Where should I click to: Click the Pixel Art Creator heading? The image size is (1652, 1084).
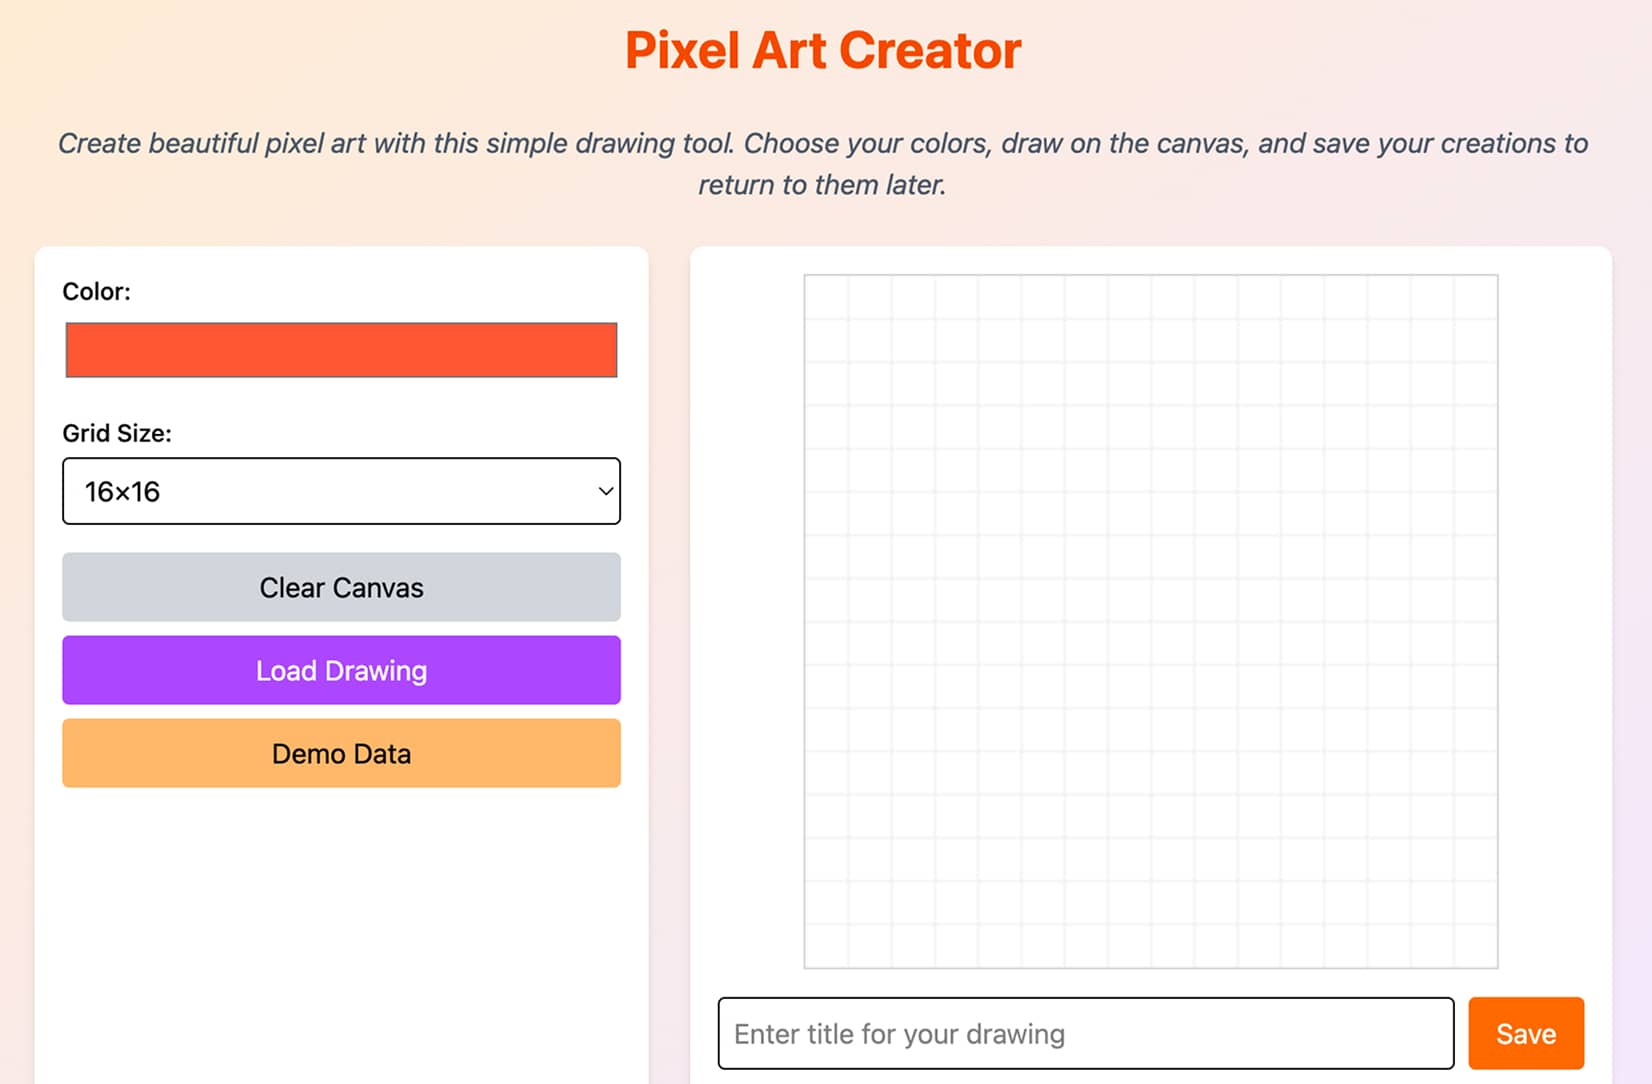click(823, 51)
